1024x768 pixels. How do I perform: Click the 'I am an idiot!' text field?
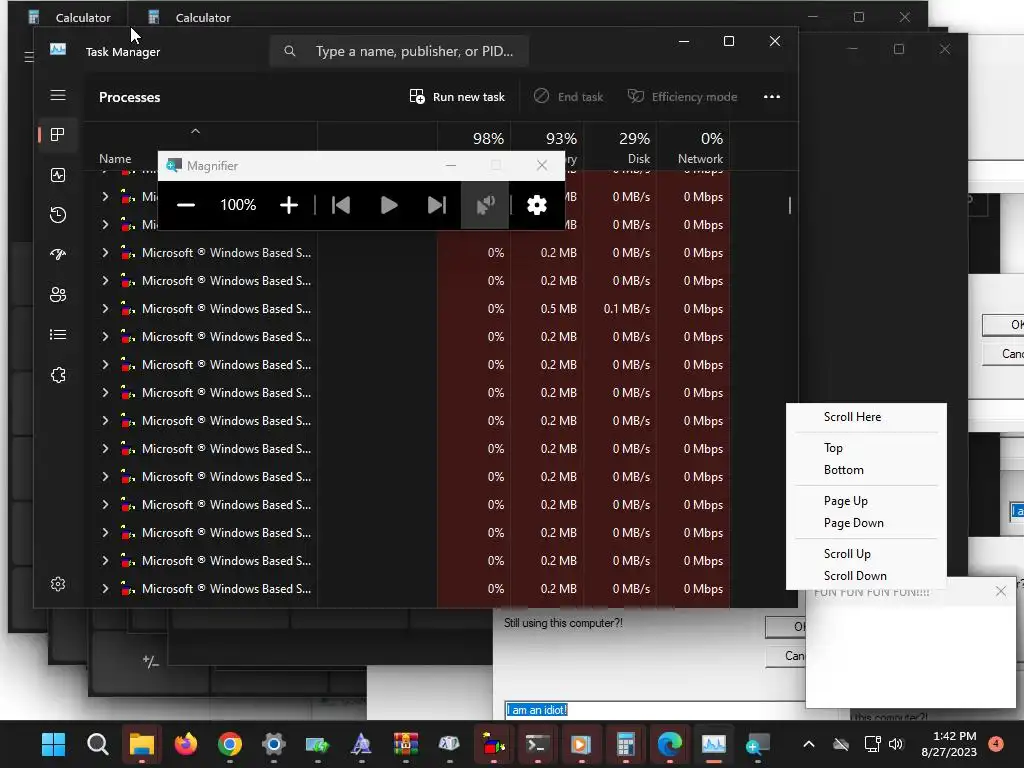[654, 710]
